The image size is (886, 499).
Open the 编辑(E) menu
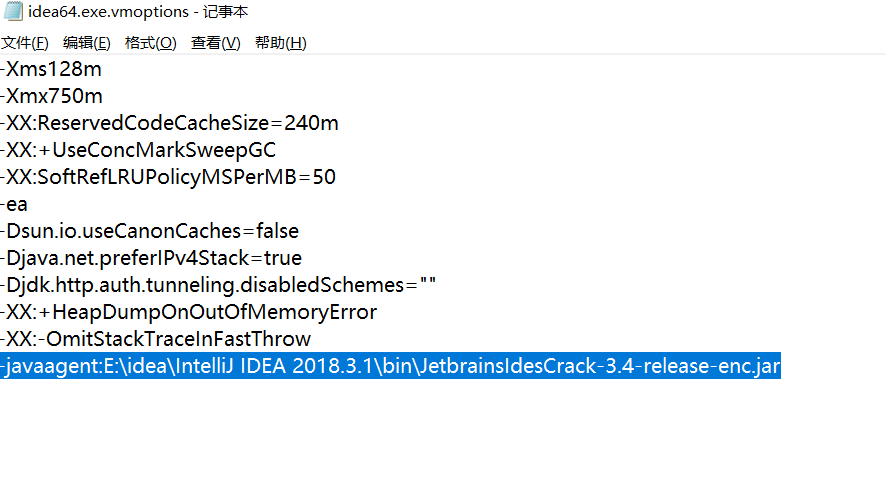(x=87, y=43)
